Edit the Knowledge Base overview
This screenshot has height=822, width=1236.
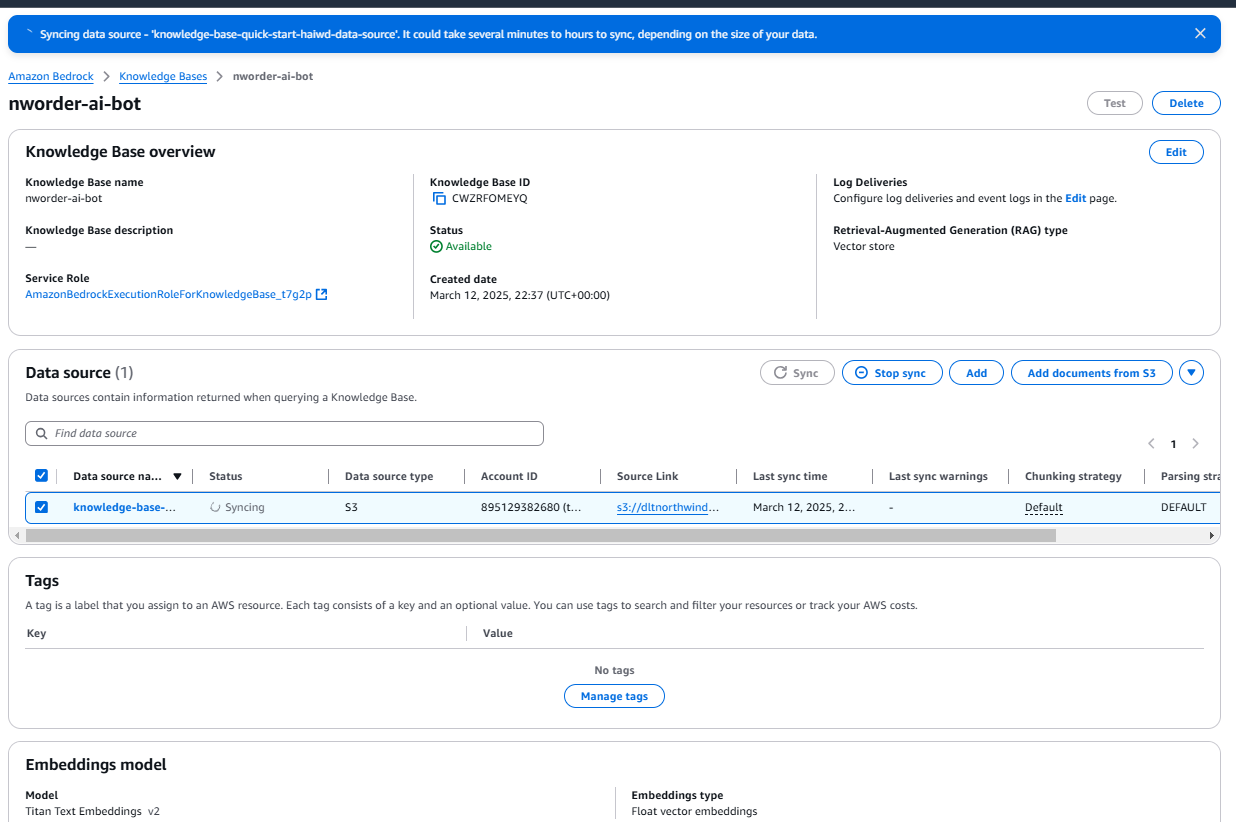(1176, 152)
